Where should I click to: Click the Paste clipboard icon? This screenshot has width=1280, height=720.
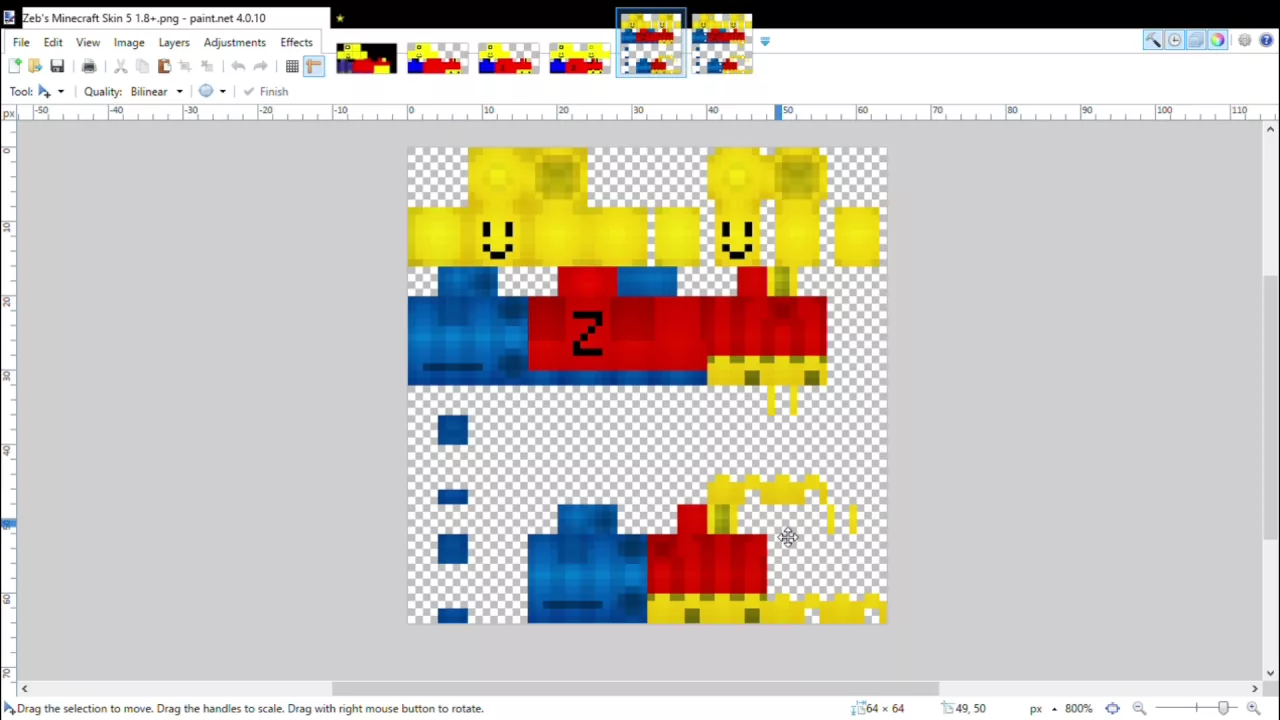(164, 66)
